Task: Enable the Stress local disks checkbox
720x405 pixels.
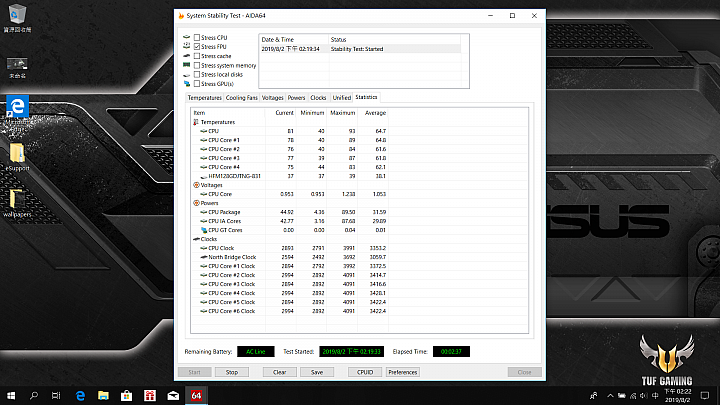Action: [197, 74]
